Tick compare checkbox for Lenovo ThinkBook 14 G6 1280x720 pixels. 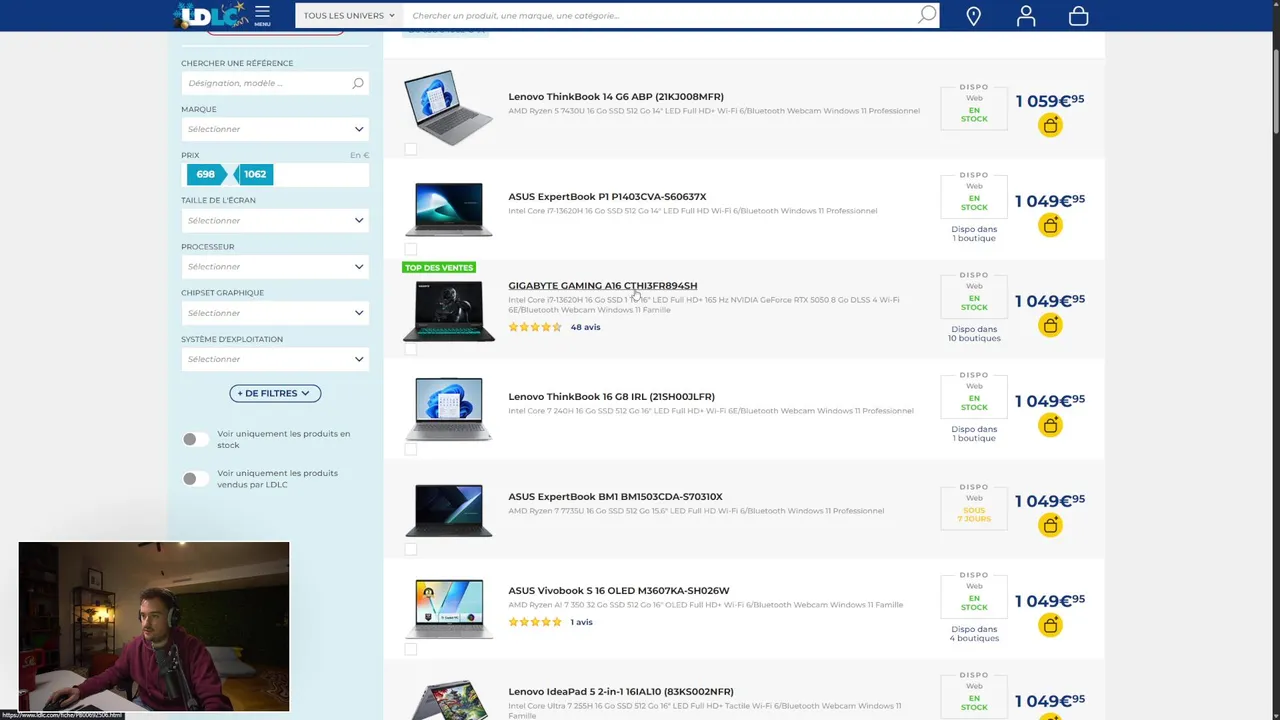[x=410, y=149]
